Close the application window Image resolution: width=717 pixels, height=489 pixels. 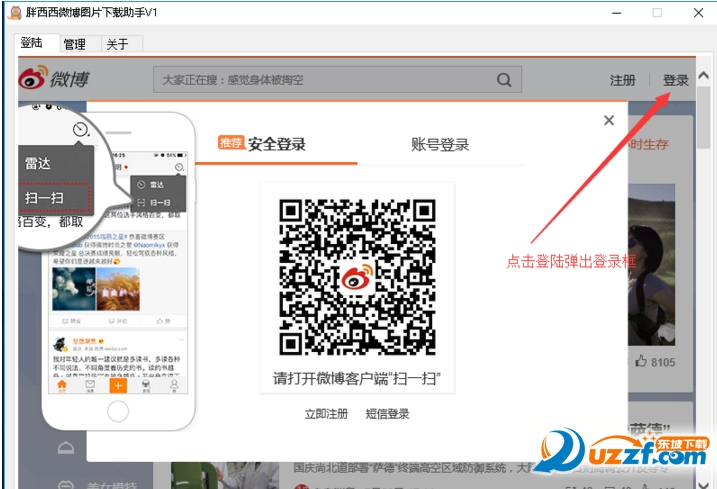pyautogui.click(x=698, y=13)
